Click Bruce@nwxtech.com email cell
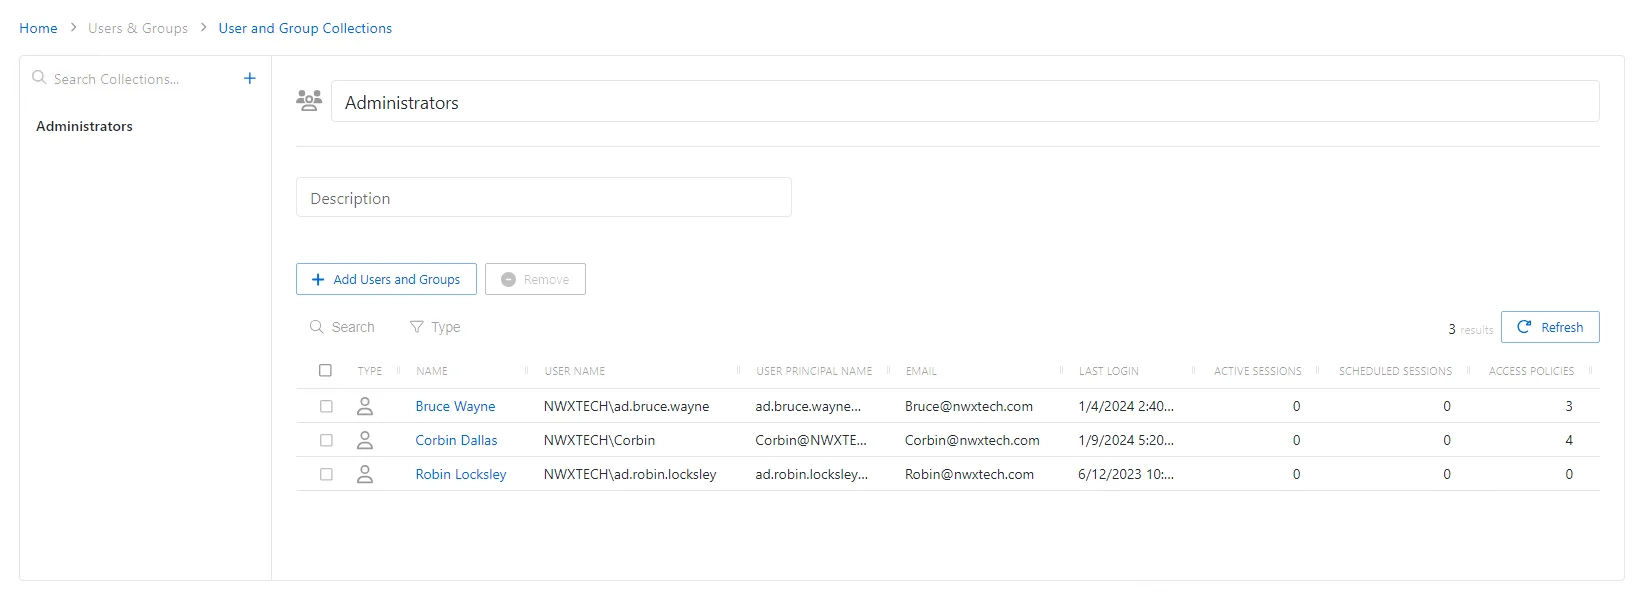The height and width of the screenshot is (594, 1649). click(x=969, y=406)
